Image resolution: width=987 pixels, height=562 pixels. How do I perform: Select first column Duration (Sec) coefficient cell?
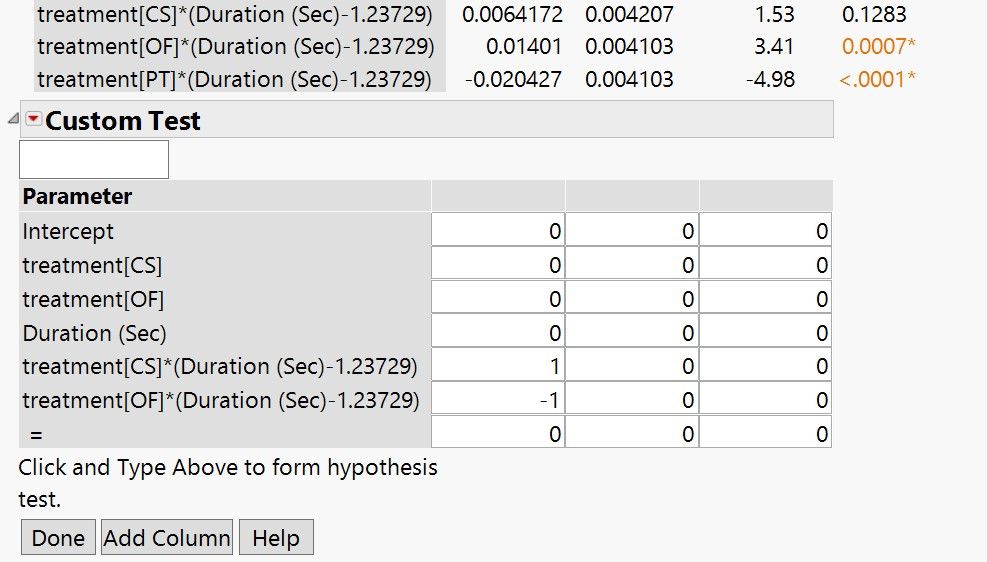498,333
